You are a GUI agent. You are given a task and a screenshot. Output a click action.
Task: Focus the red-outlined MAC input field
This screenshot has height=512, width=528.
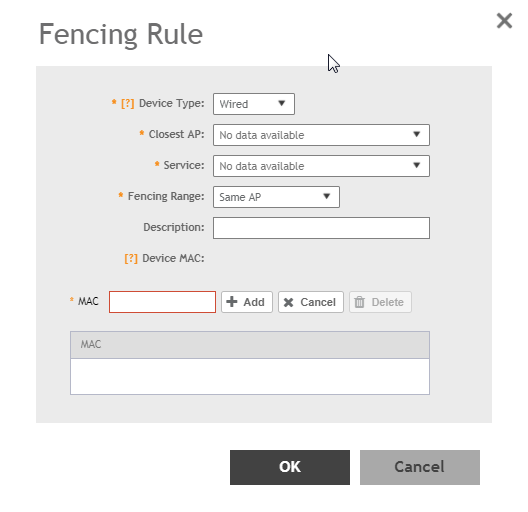[162, 302]
